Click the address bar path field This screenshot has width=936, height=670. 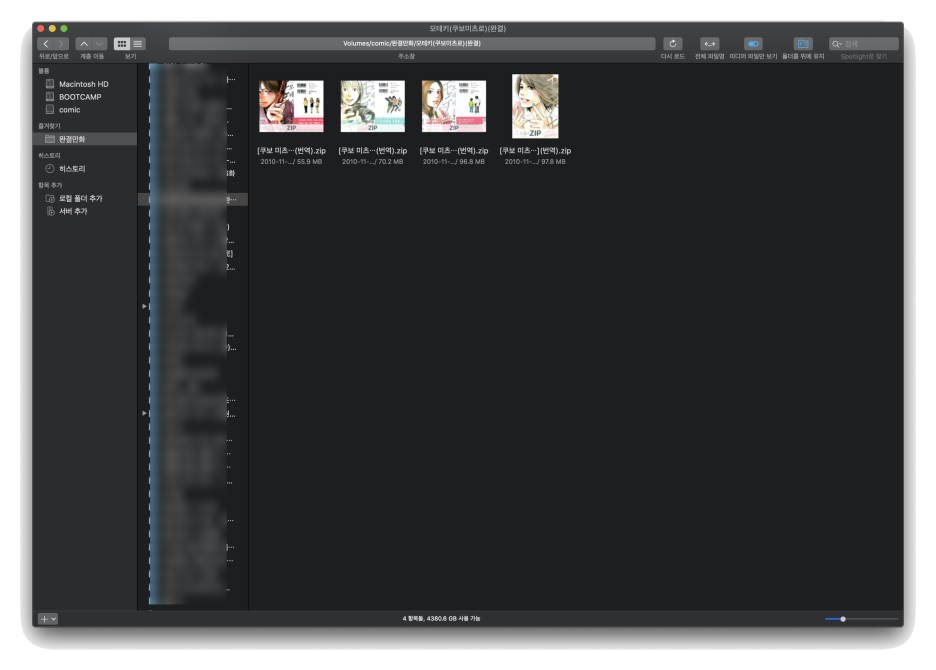pyautogui.click(x=411, y=43)
